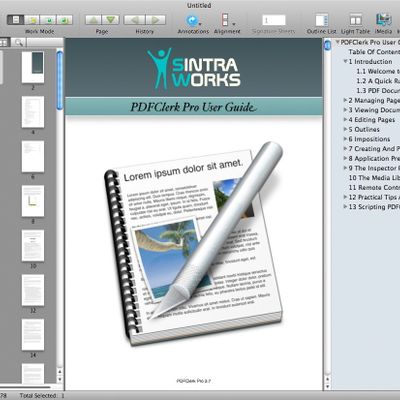Select the 5 Outlines entry text
The width and height of the screenshot is (400, 400).
[x=364, y=129]
